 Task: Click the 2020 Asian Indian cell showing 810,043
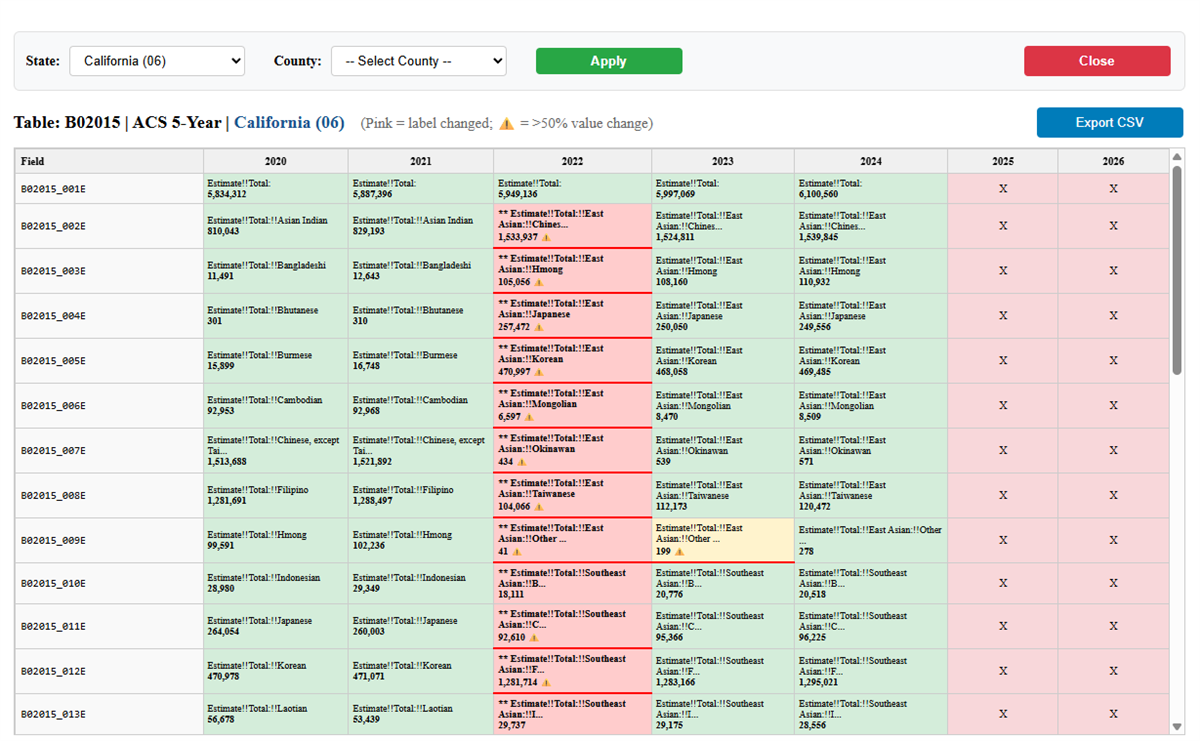tap(276, 226)
